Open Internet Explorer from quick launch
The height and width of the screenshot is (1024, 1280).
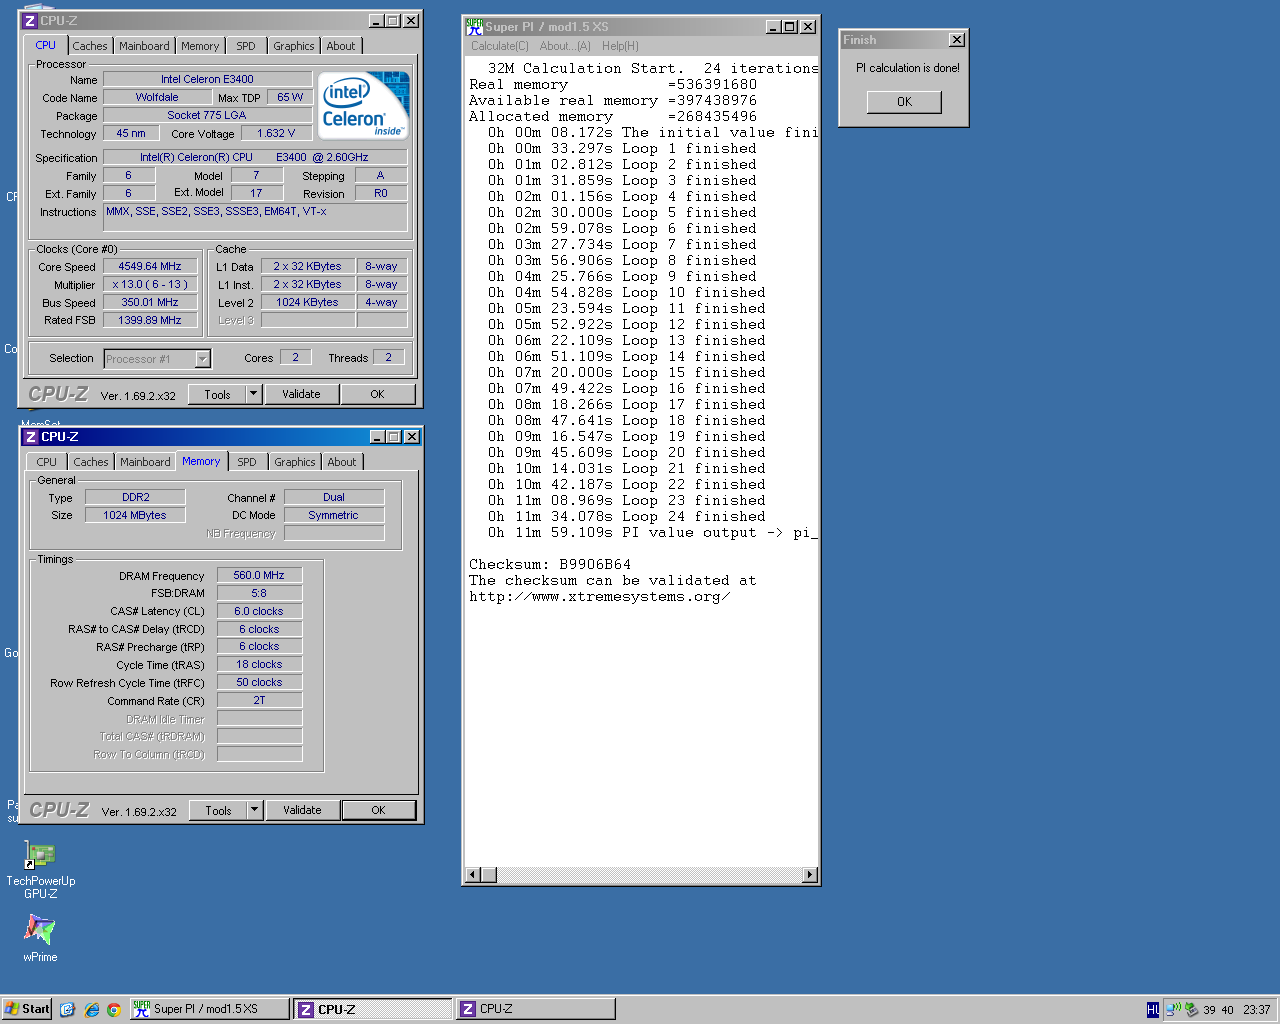pyautogui.click(x=91, y=1009)
